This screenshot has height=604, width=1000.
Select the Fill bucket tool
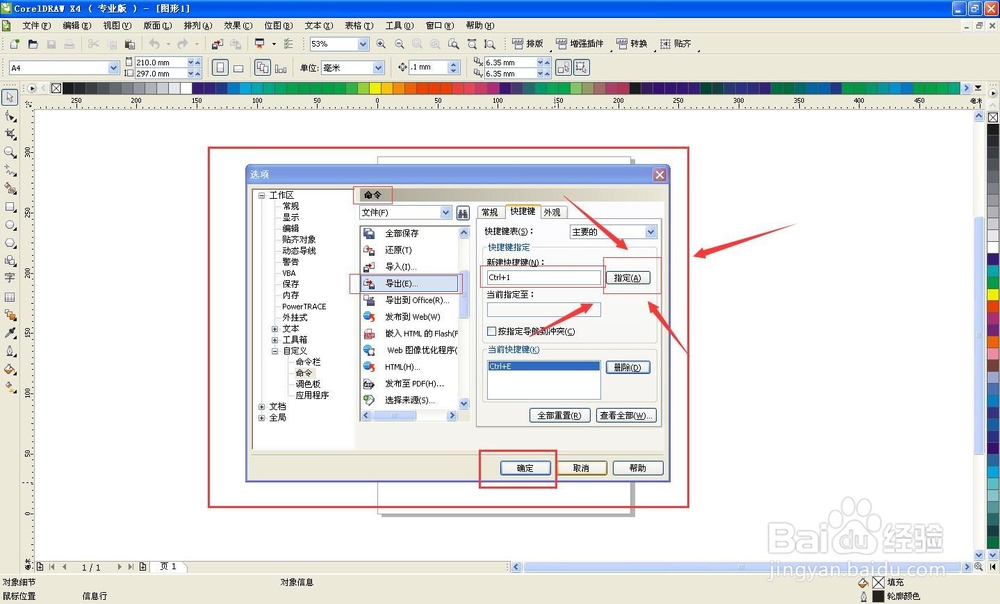tap(10, 369)
